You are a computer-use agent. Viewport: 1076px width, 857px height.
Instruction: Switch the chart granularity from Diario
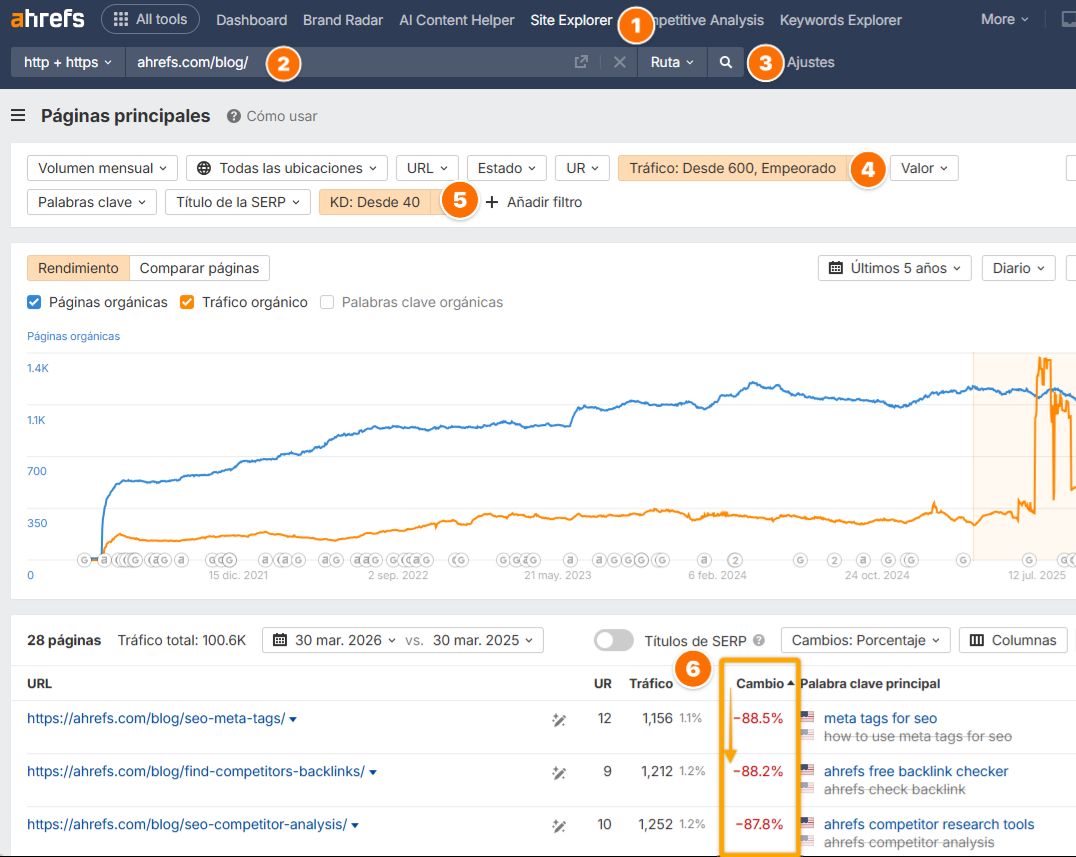1018,268
